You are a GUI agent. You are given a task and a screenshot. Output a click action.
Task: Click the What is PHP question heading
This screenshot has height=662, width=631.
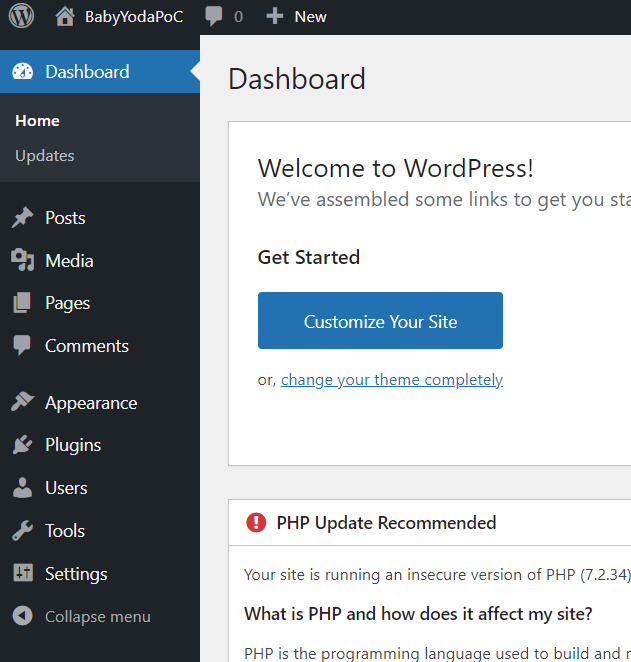tap(418, 614)
